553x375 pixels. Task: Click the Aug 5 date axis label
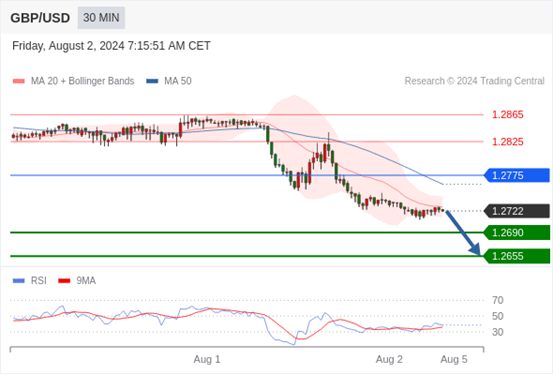(454, 359)
